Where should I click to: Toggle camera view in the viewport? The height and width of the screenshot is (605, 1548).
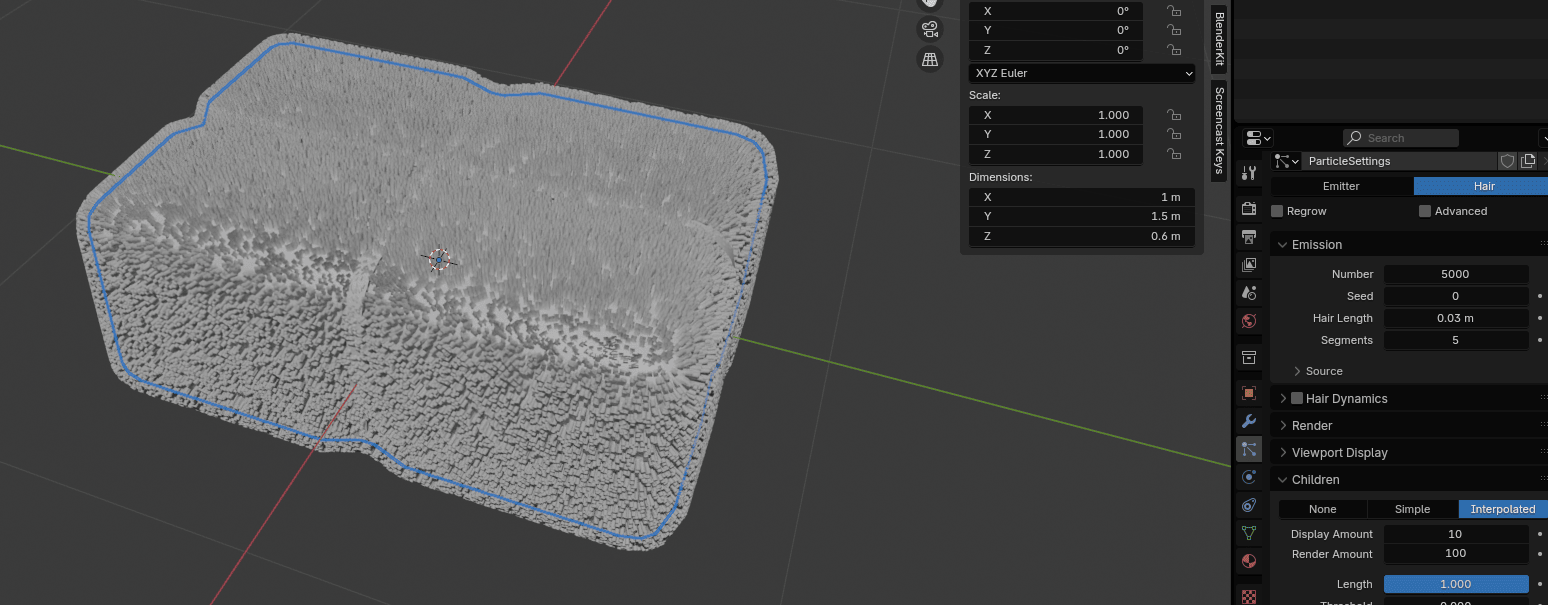pos(930,28)
